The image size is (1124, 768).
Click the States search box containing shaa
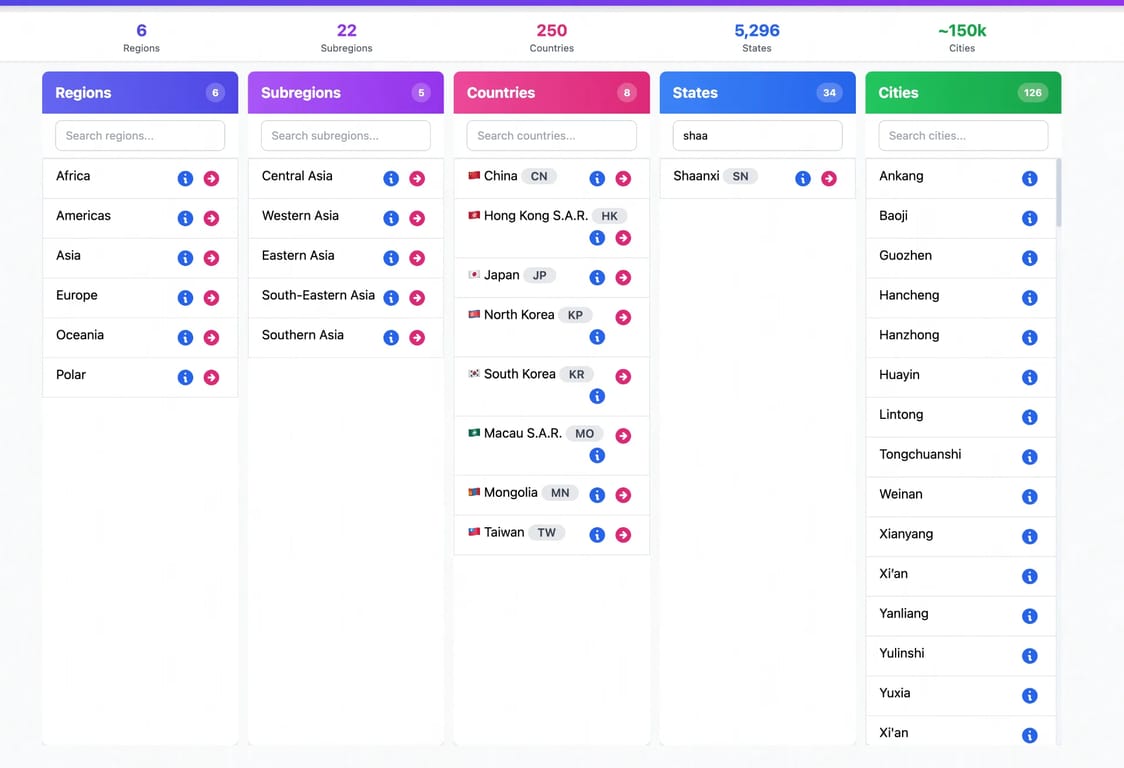(757, 136)
